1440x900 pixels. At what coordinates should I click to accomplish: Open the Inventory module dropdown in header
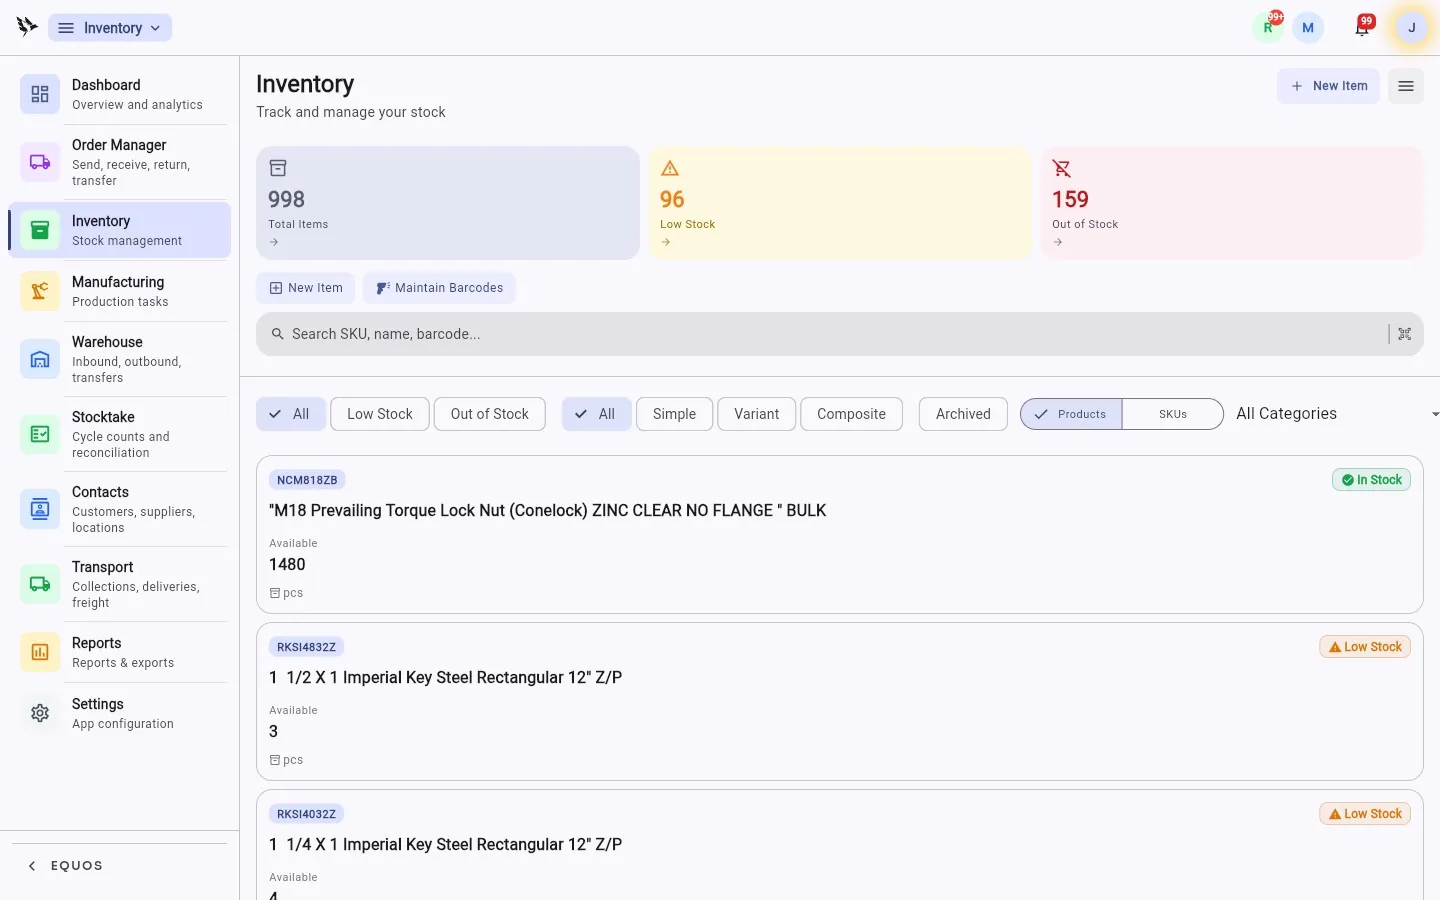[x=110, y=28]
